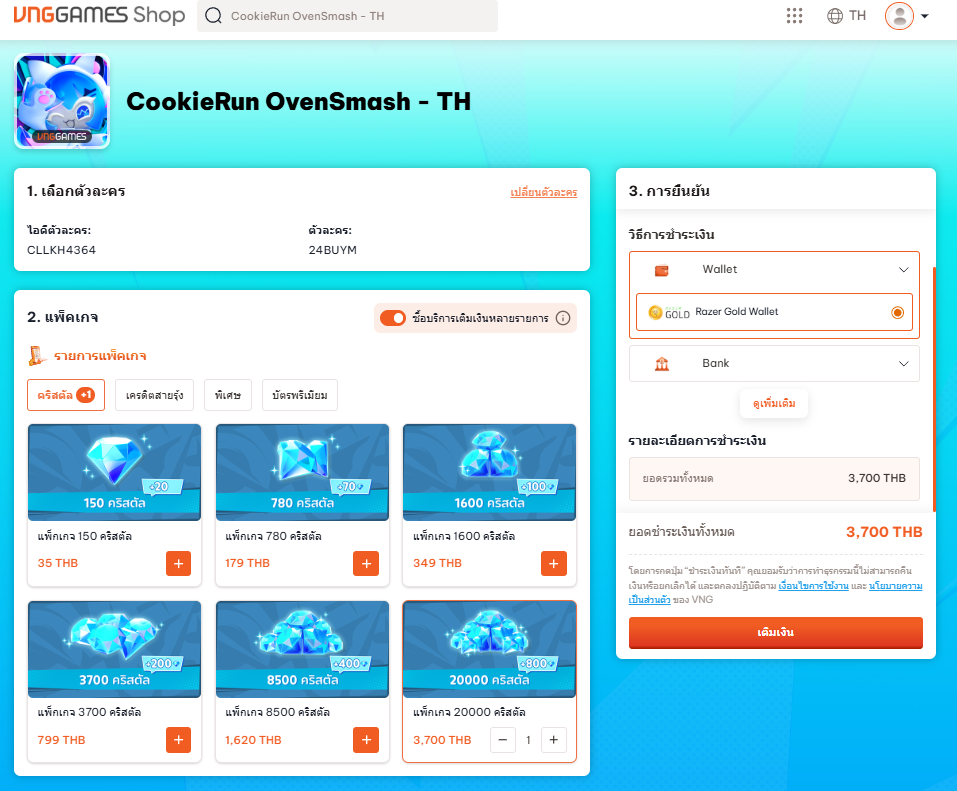Toggle the multi-item top-up switch
This screenshot has width=957, height=791.
[393, 318]
